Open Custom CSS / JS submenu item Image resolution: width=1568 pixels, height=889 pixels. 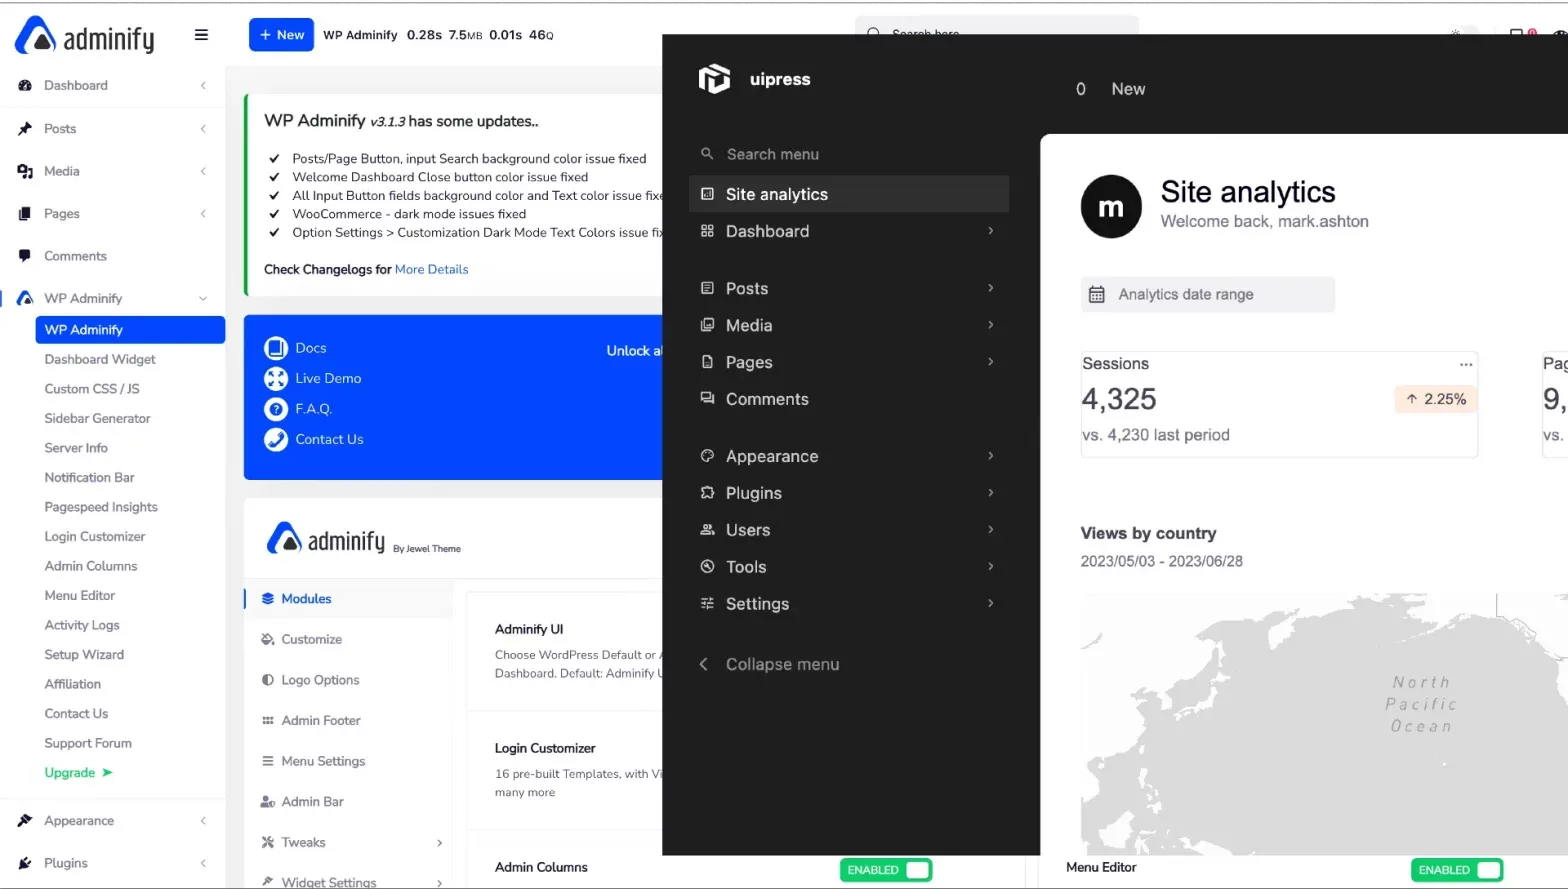point(92,389)
